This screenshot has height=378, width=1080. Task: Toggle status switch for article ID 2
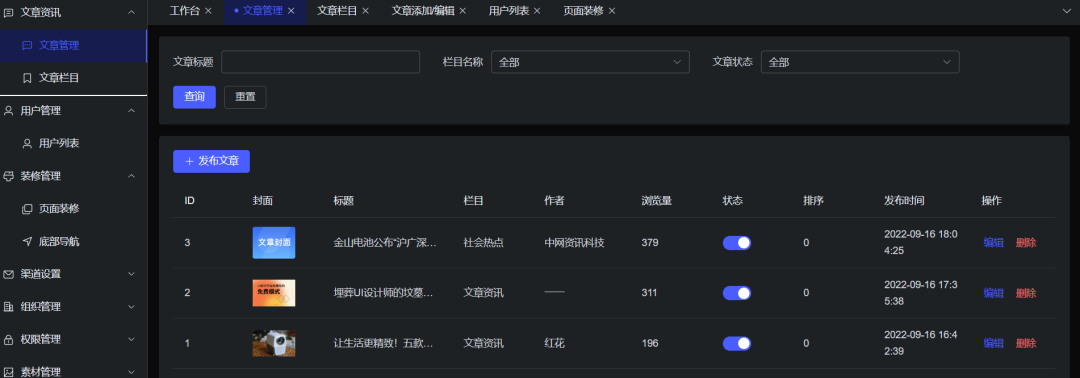pyautogui.click(x=736, y=293)
